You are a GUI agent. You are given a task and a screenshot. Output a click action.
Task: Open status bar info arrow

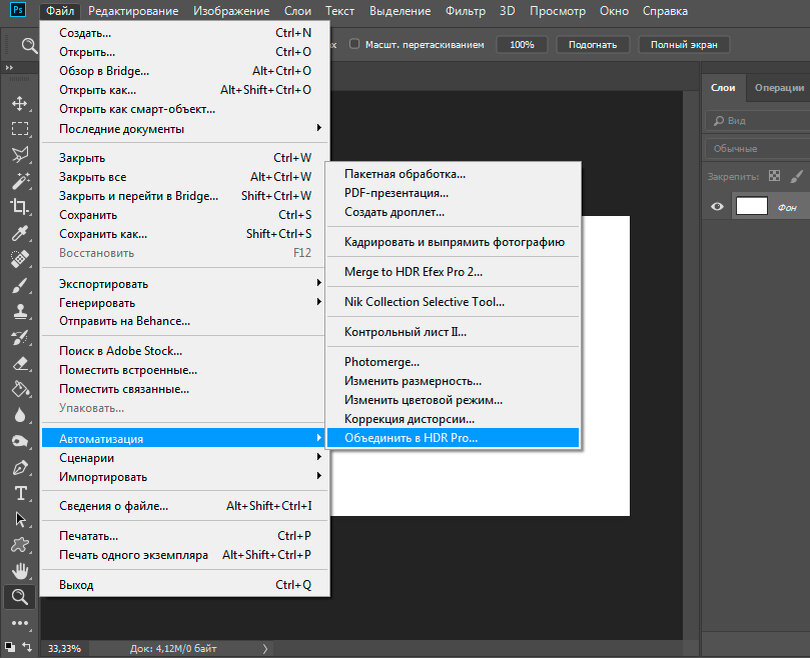click(x=265, y=649)
